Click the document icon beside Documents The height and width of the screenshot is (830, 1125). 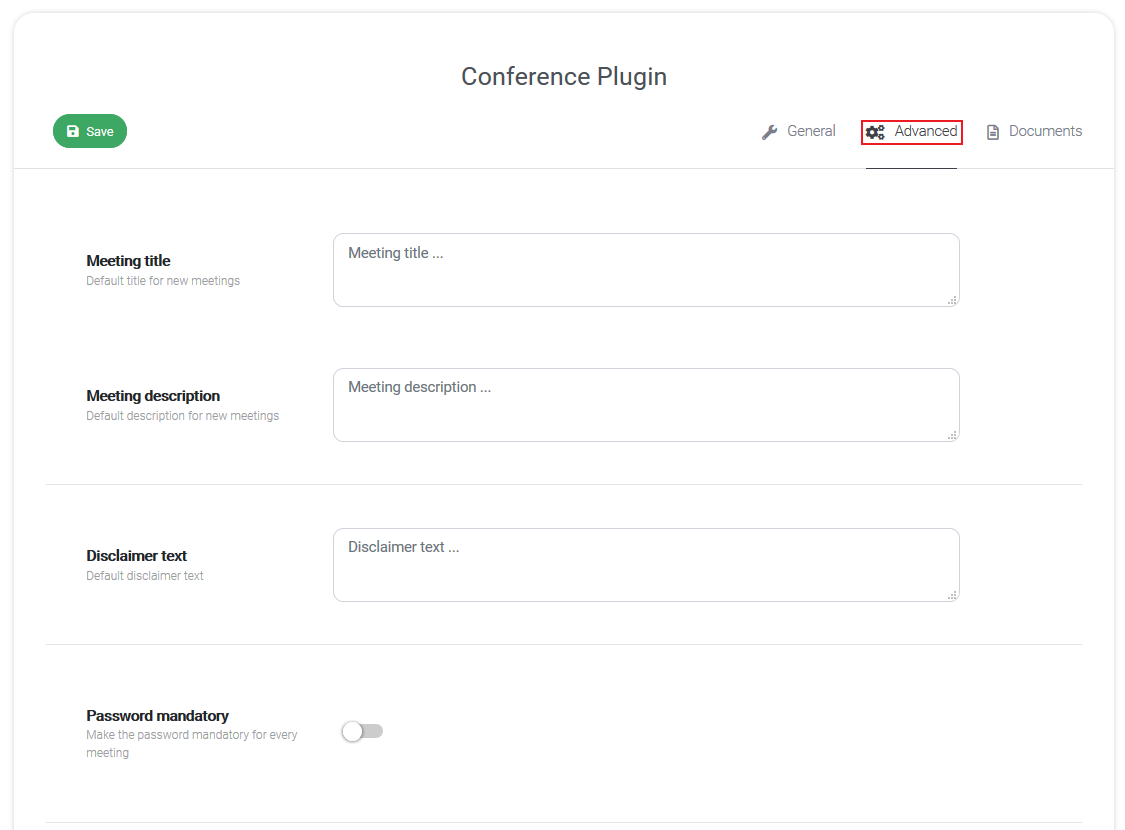993,132
